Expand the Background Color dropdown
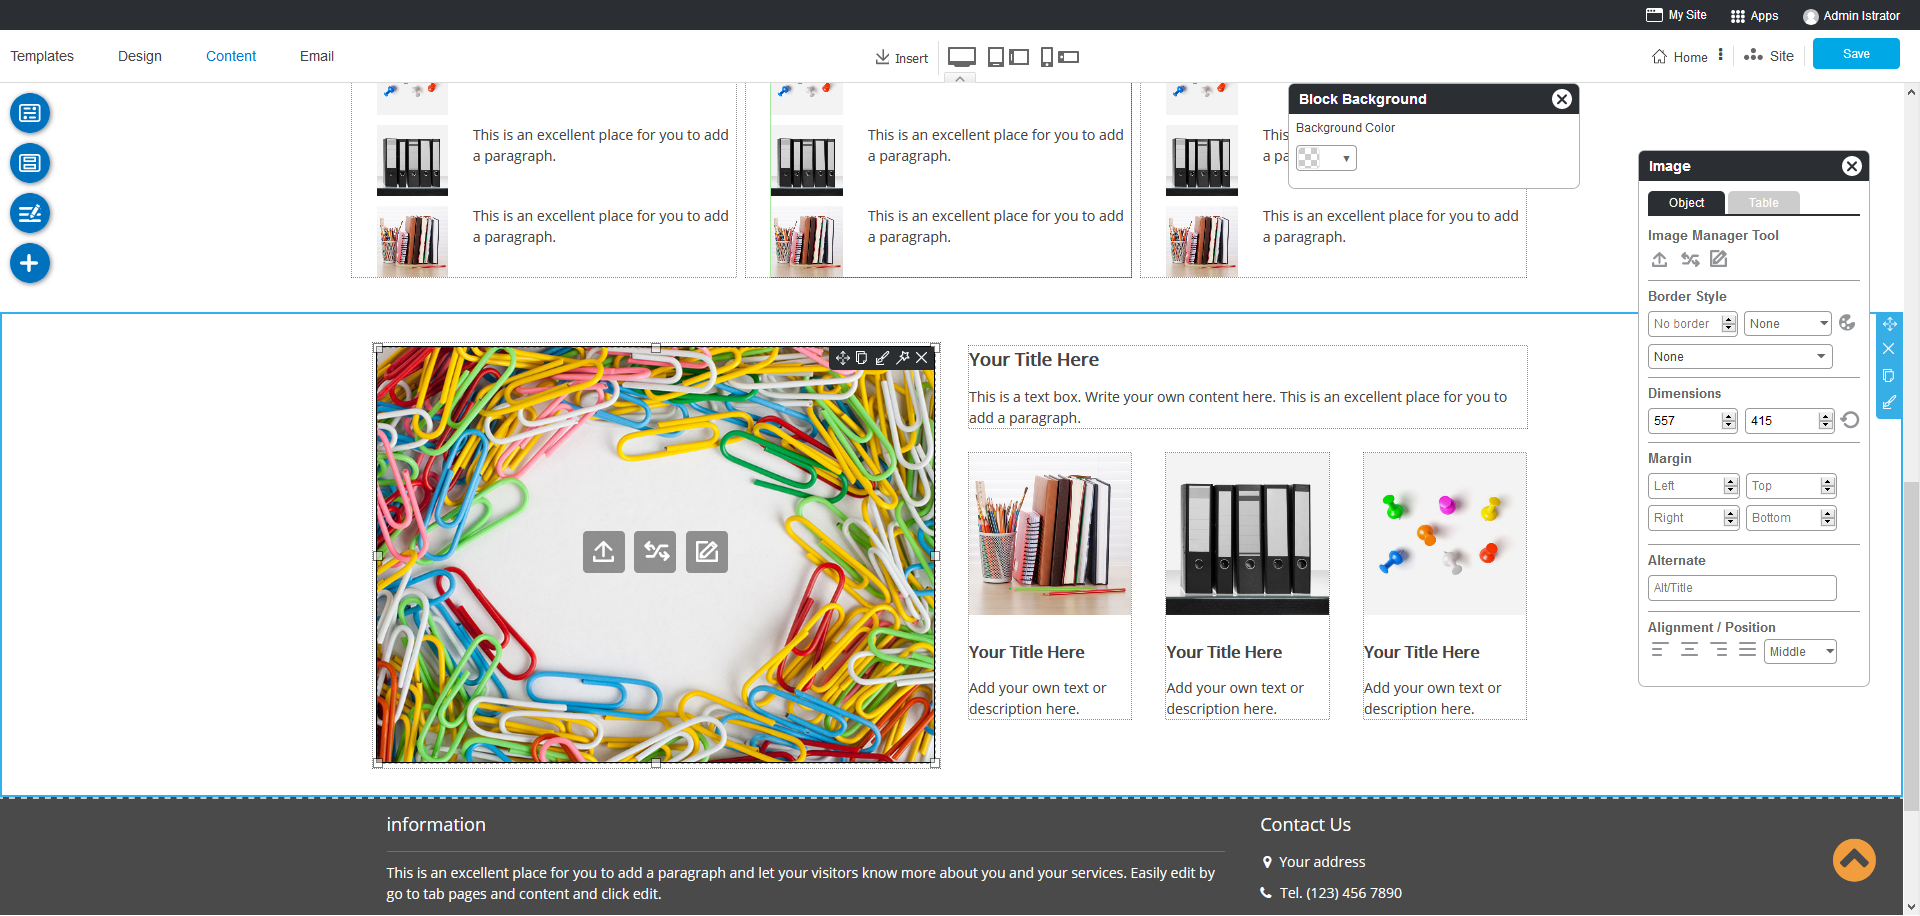The width and height of the screenshot is (1920, 916). pyautogui.click(x=1346, y=159)
